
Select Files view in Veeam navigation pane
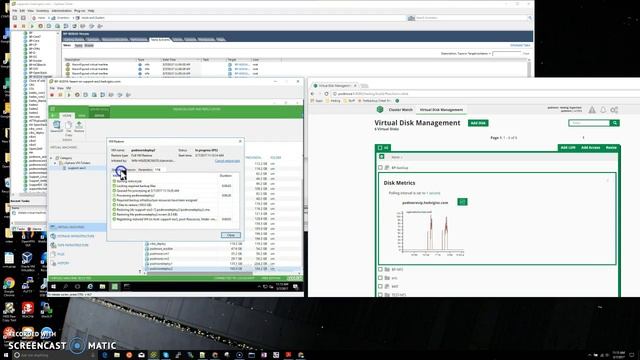tap(57, 254)
